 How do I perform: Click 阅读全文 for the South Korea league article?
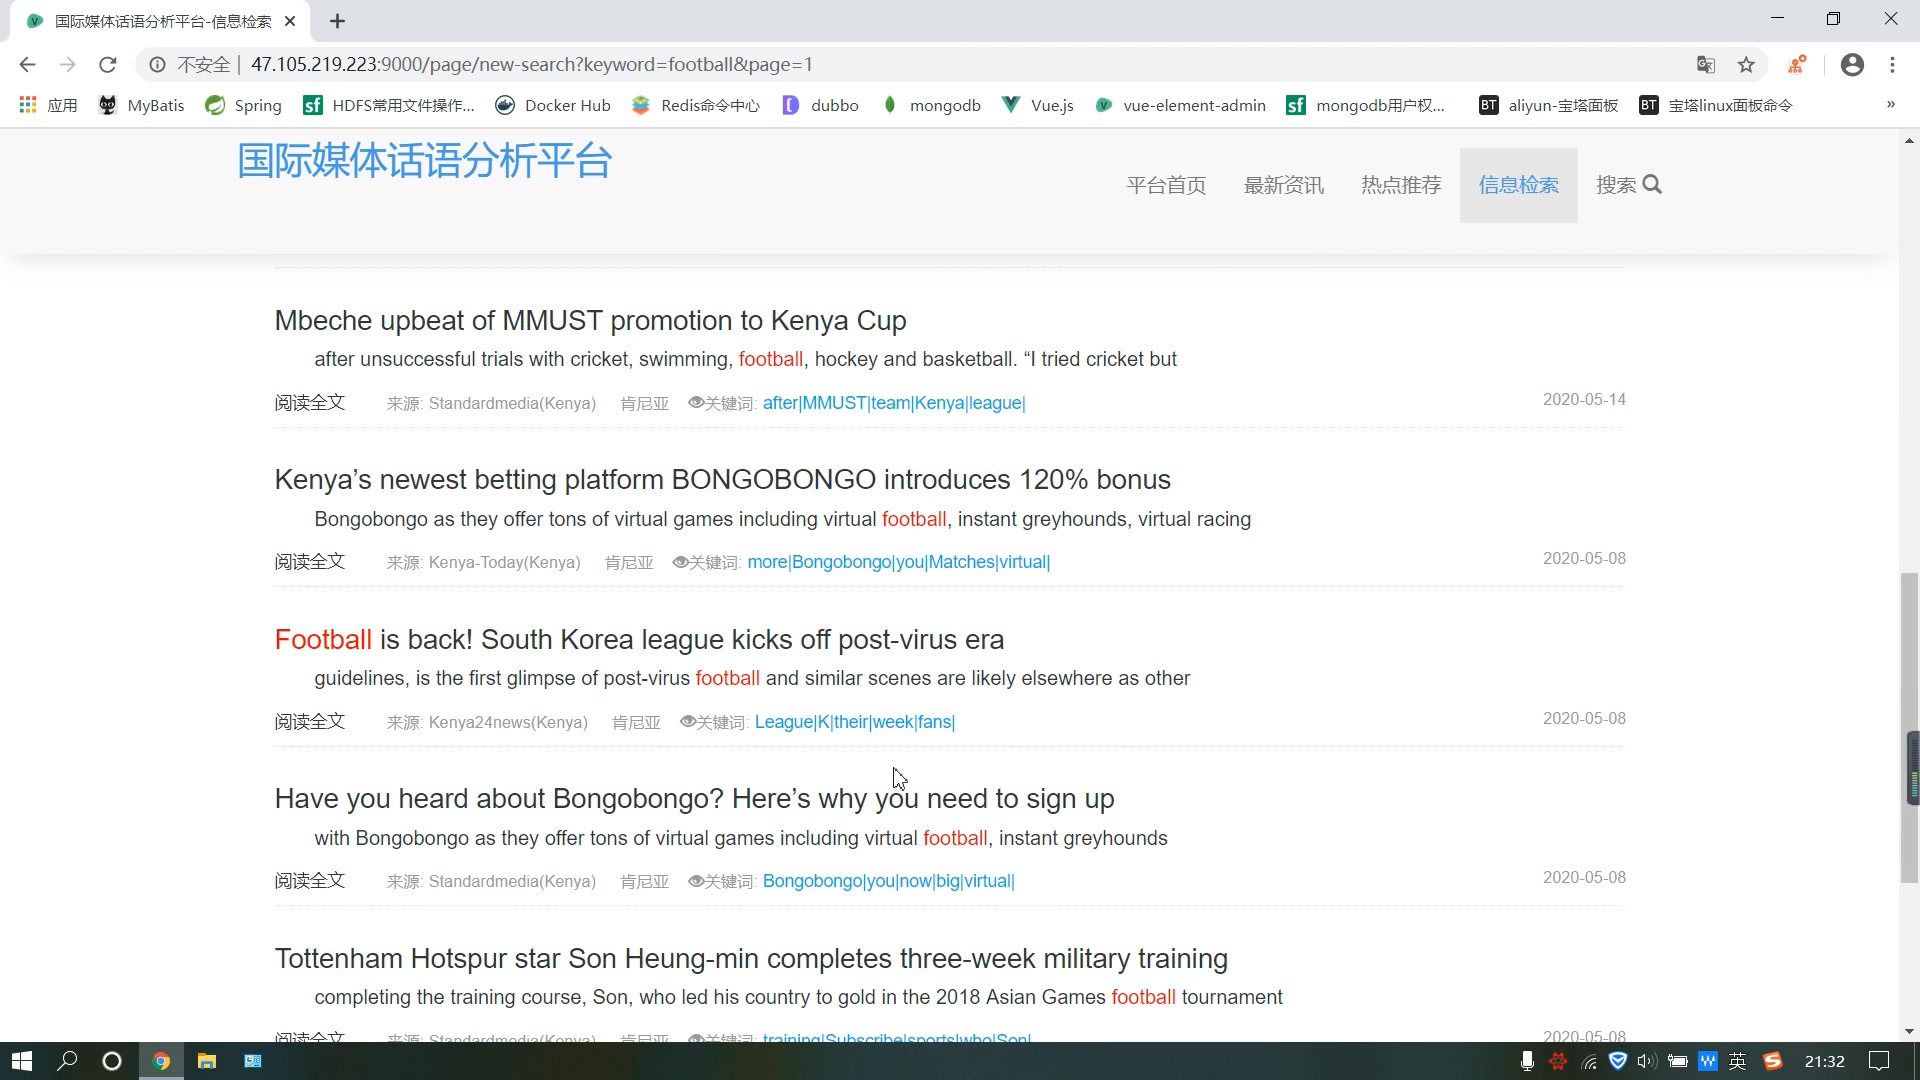(310, 722)
